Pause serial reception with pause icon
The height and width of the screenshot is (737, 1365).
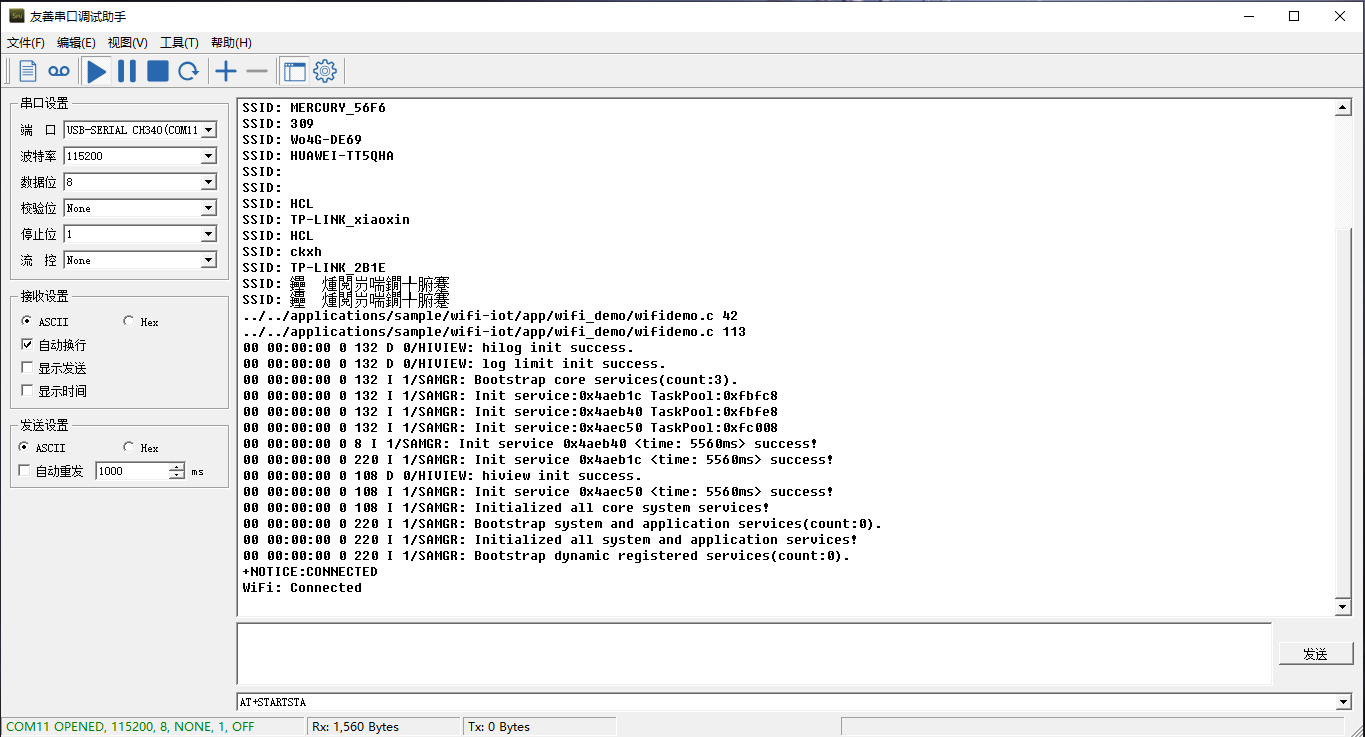127,71
